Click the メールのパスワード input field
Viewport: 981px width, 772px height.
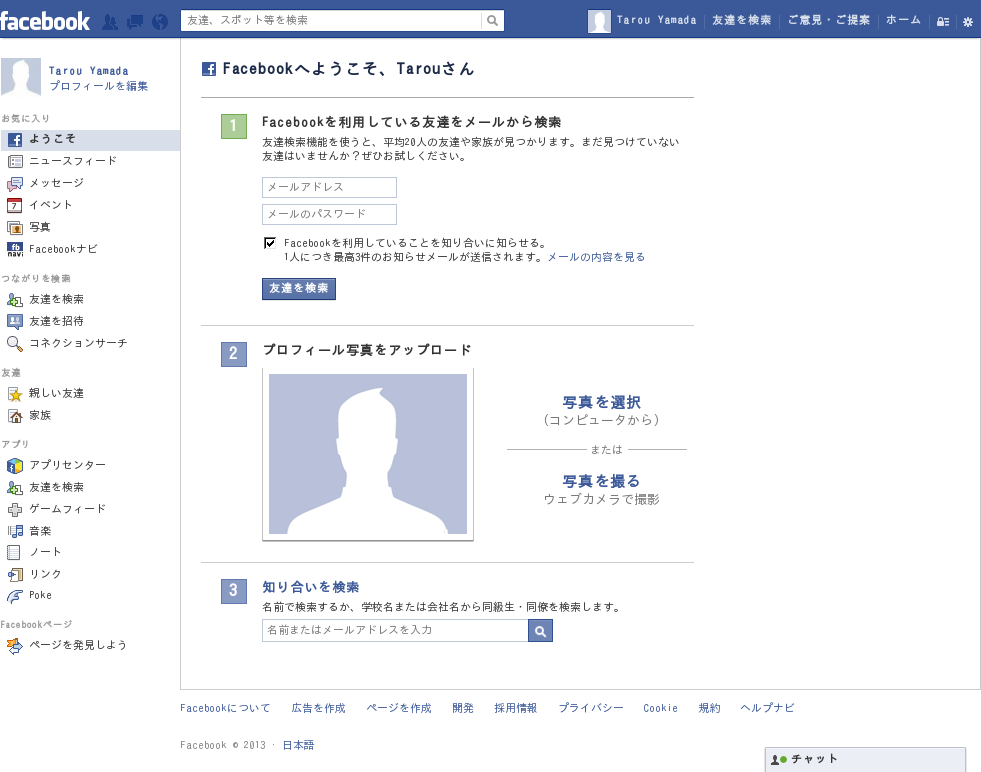329,214
